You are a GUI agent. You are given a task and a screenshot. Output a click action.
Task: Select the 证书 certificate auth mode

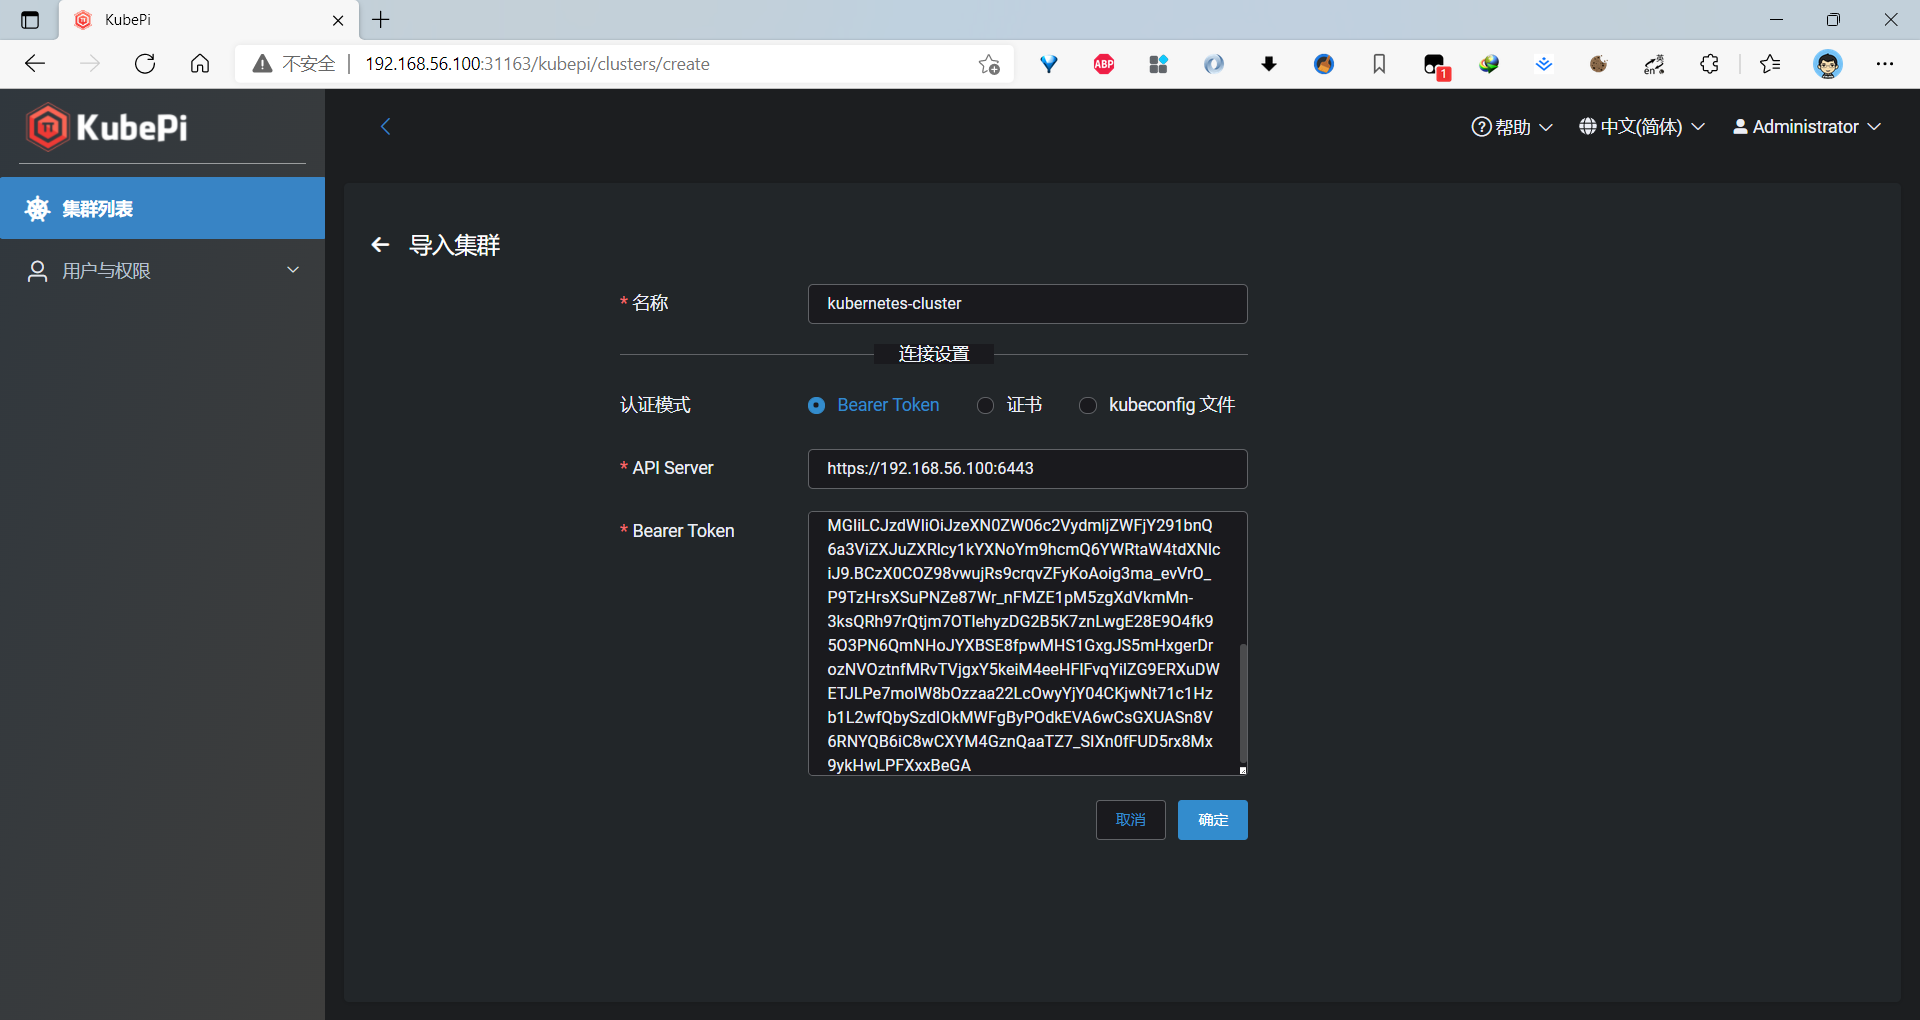1010,405
